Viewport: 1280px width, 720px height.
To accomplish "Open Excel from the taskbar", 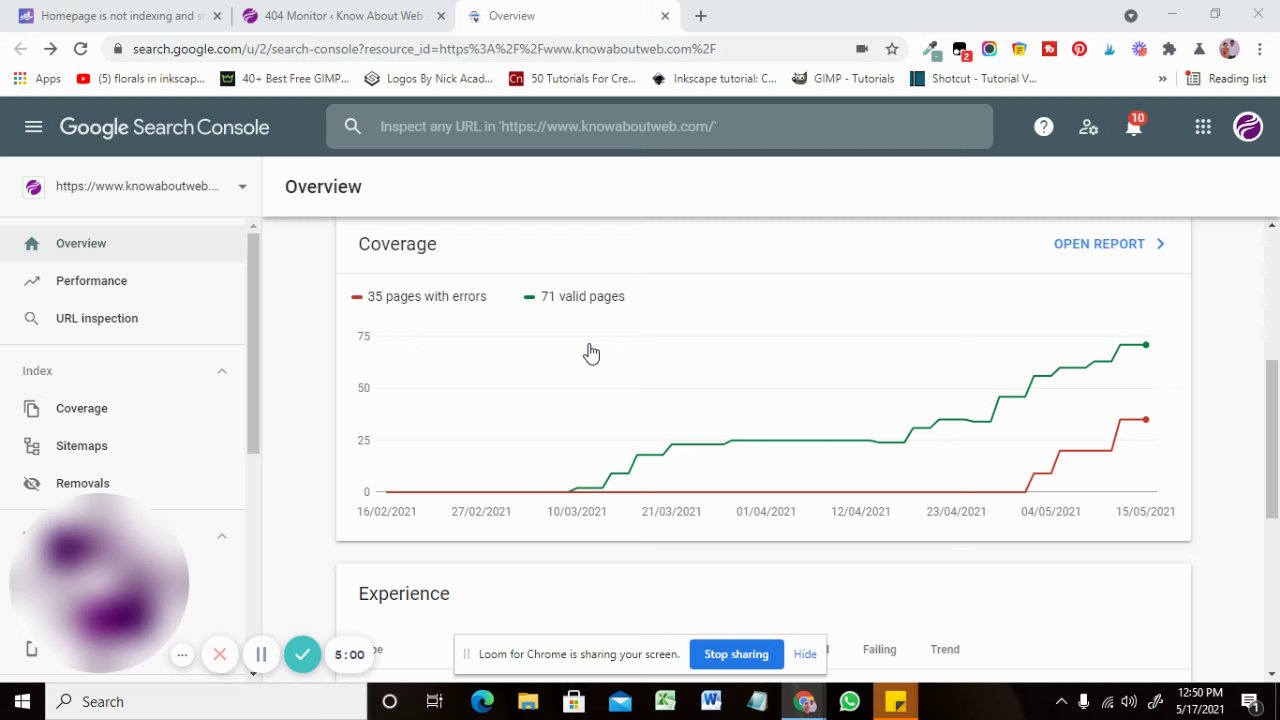I will click(665, 701).
